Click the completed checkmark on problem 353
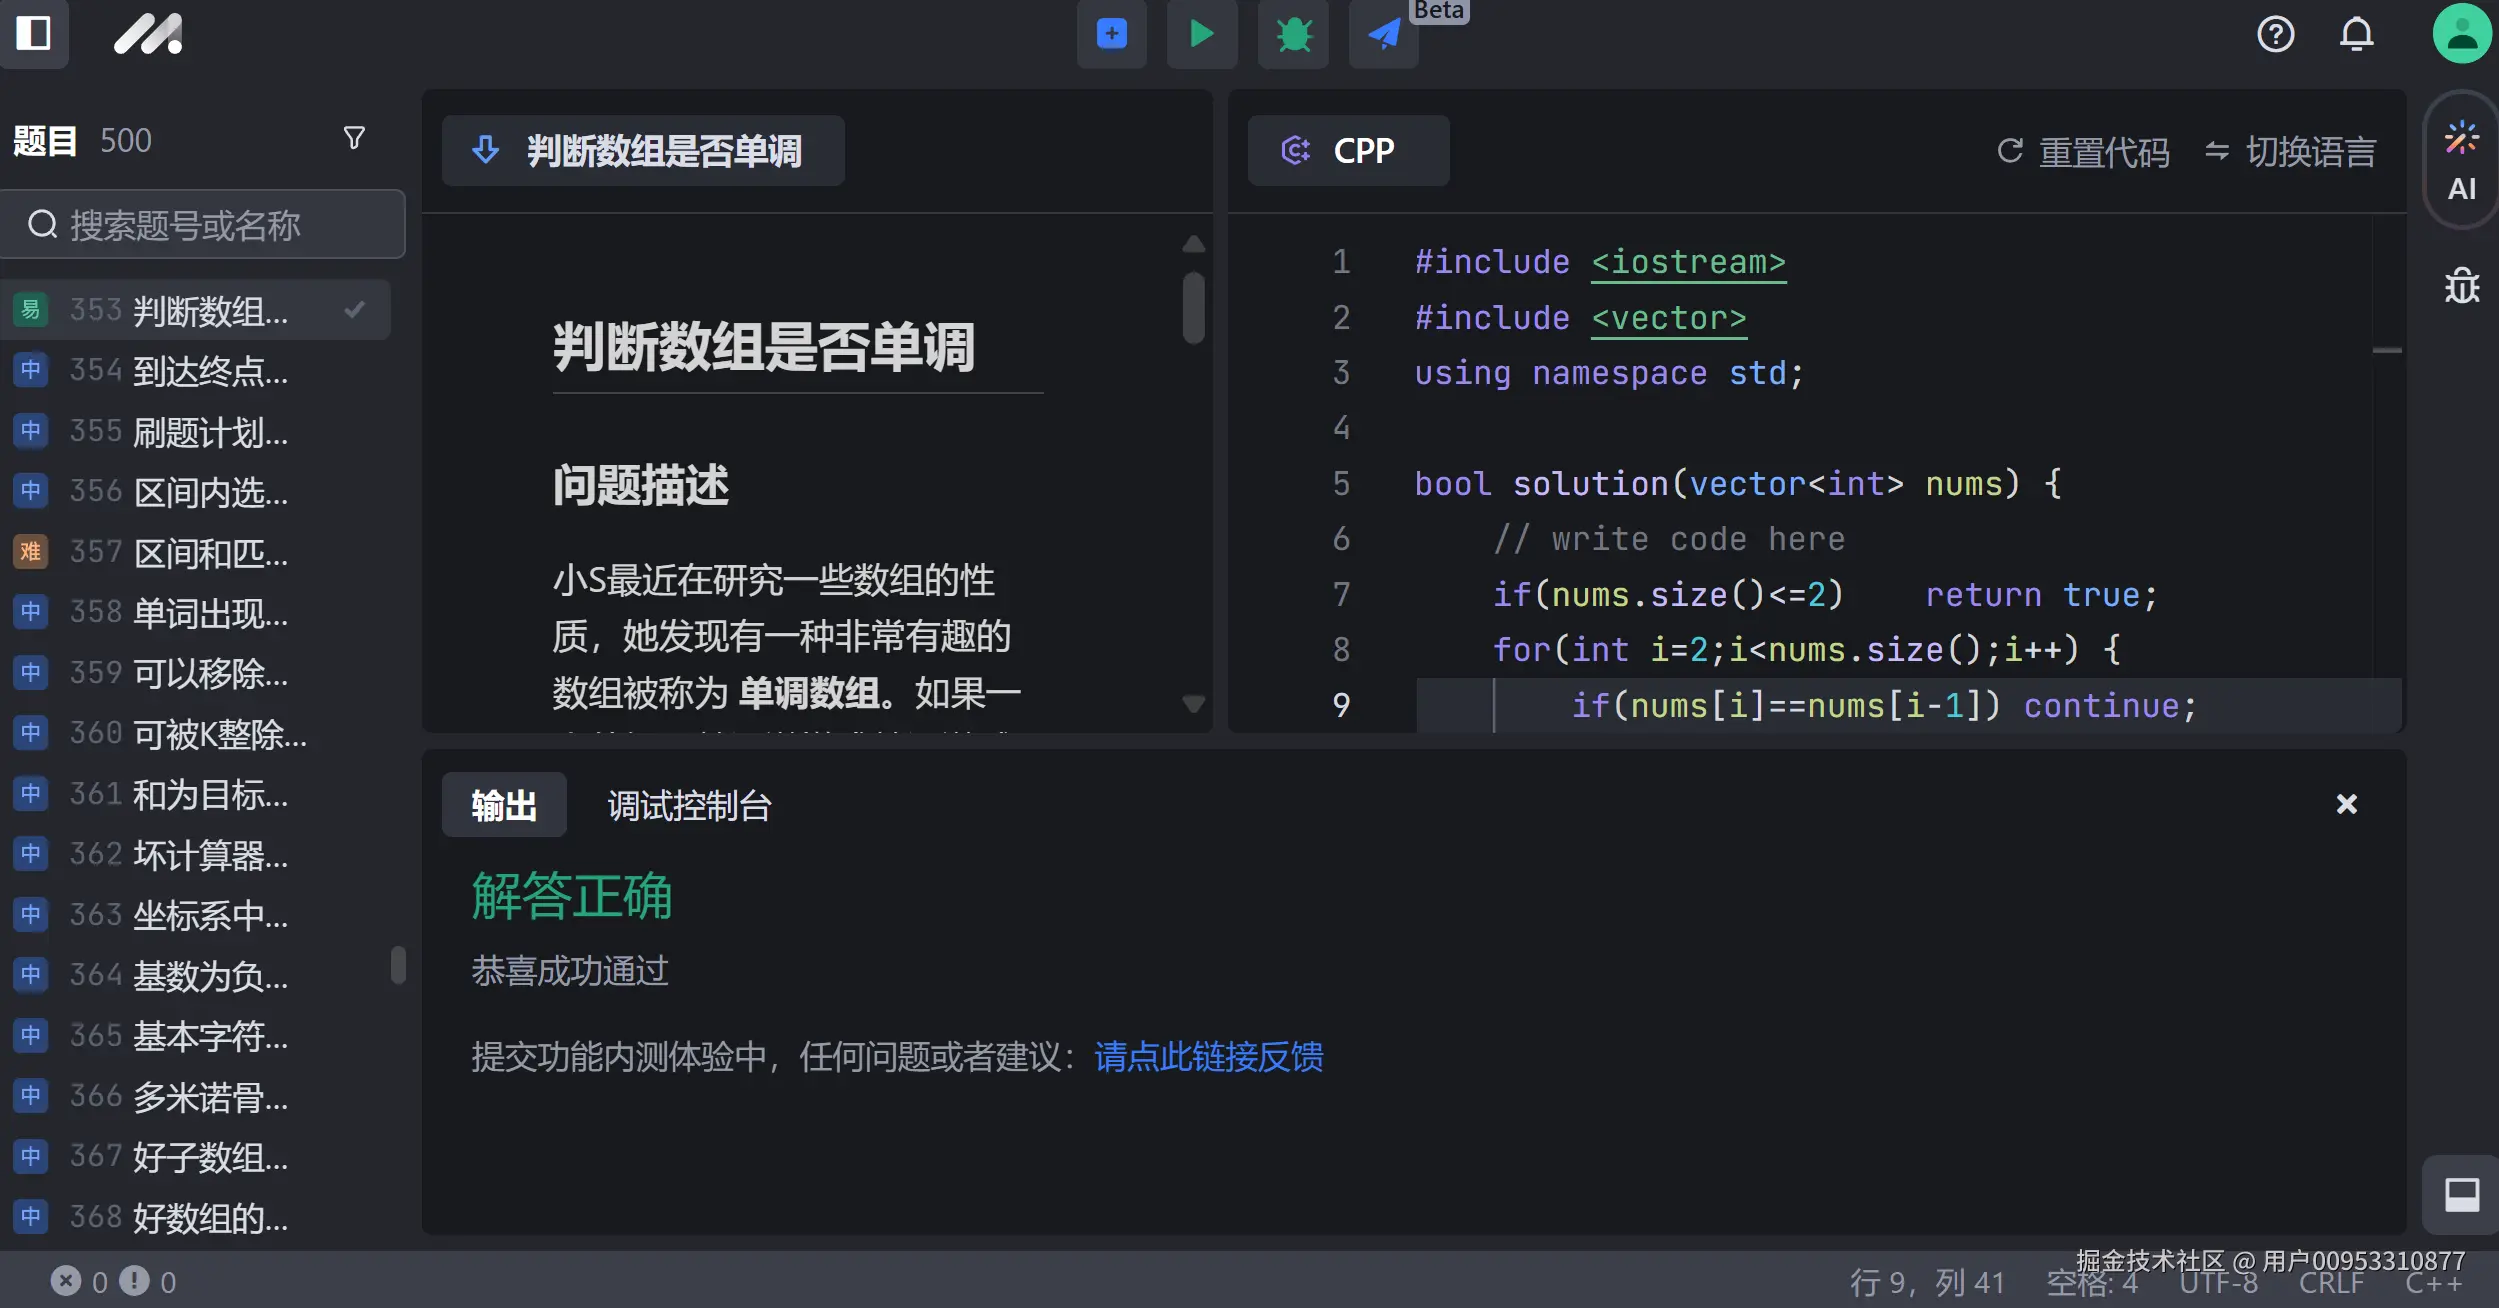The height and width of the screenshot is (1308, 2499). click(354, 310)
